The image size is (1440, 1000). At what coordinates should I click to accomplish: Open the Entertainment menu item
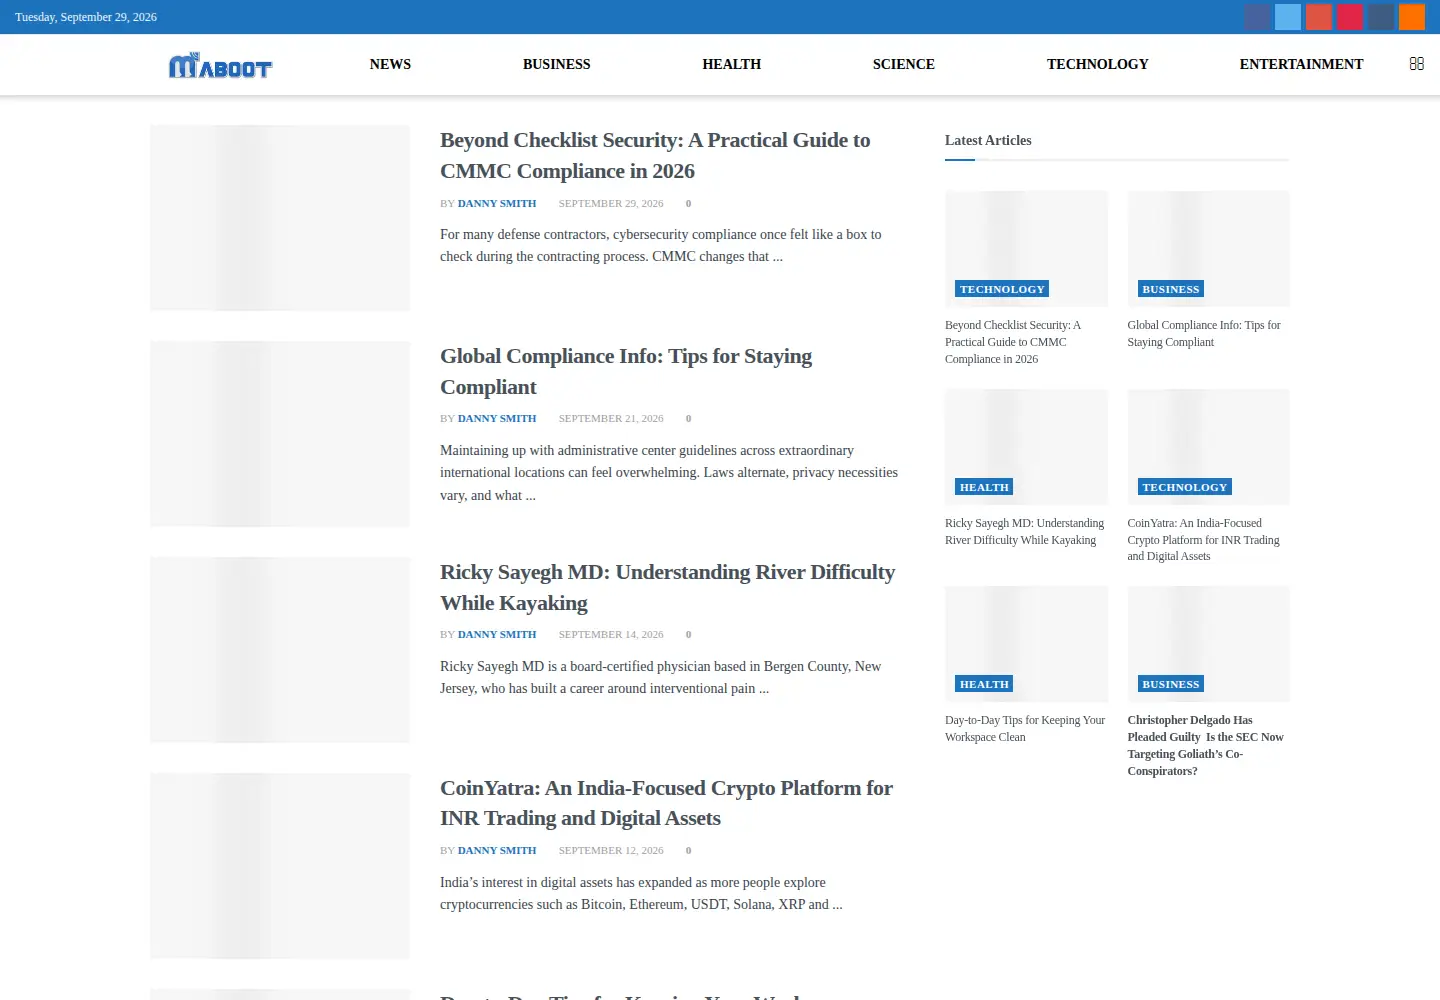pyautogui.click(x=1301, y=64)
